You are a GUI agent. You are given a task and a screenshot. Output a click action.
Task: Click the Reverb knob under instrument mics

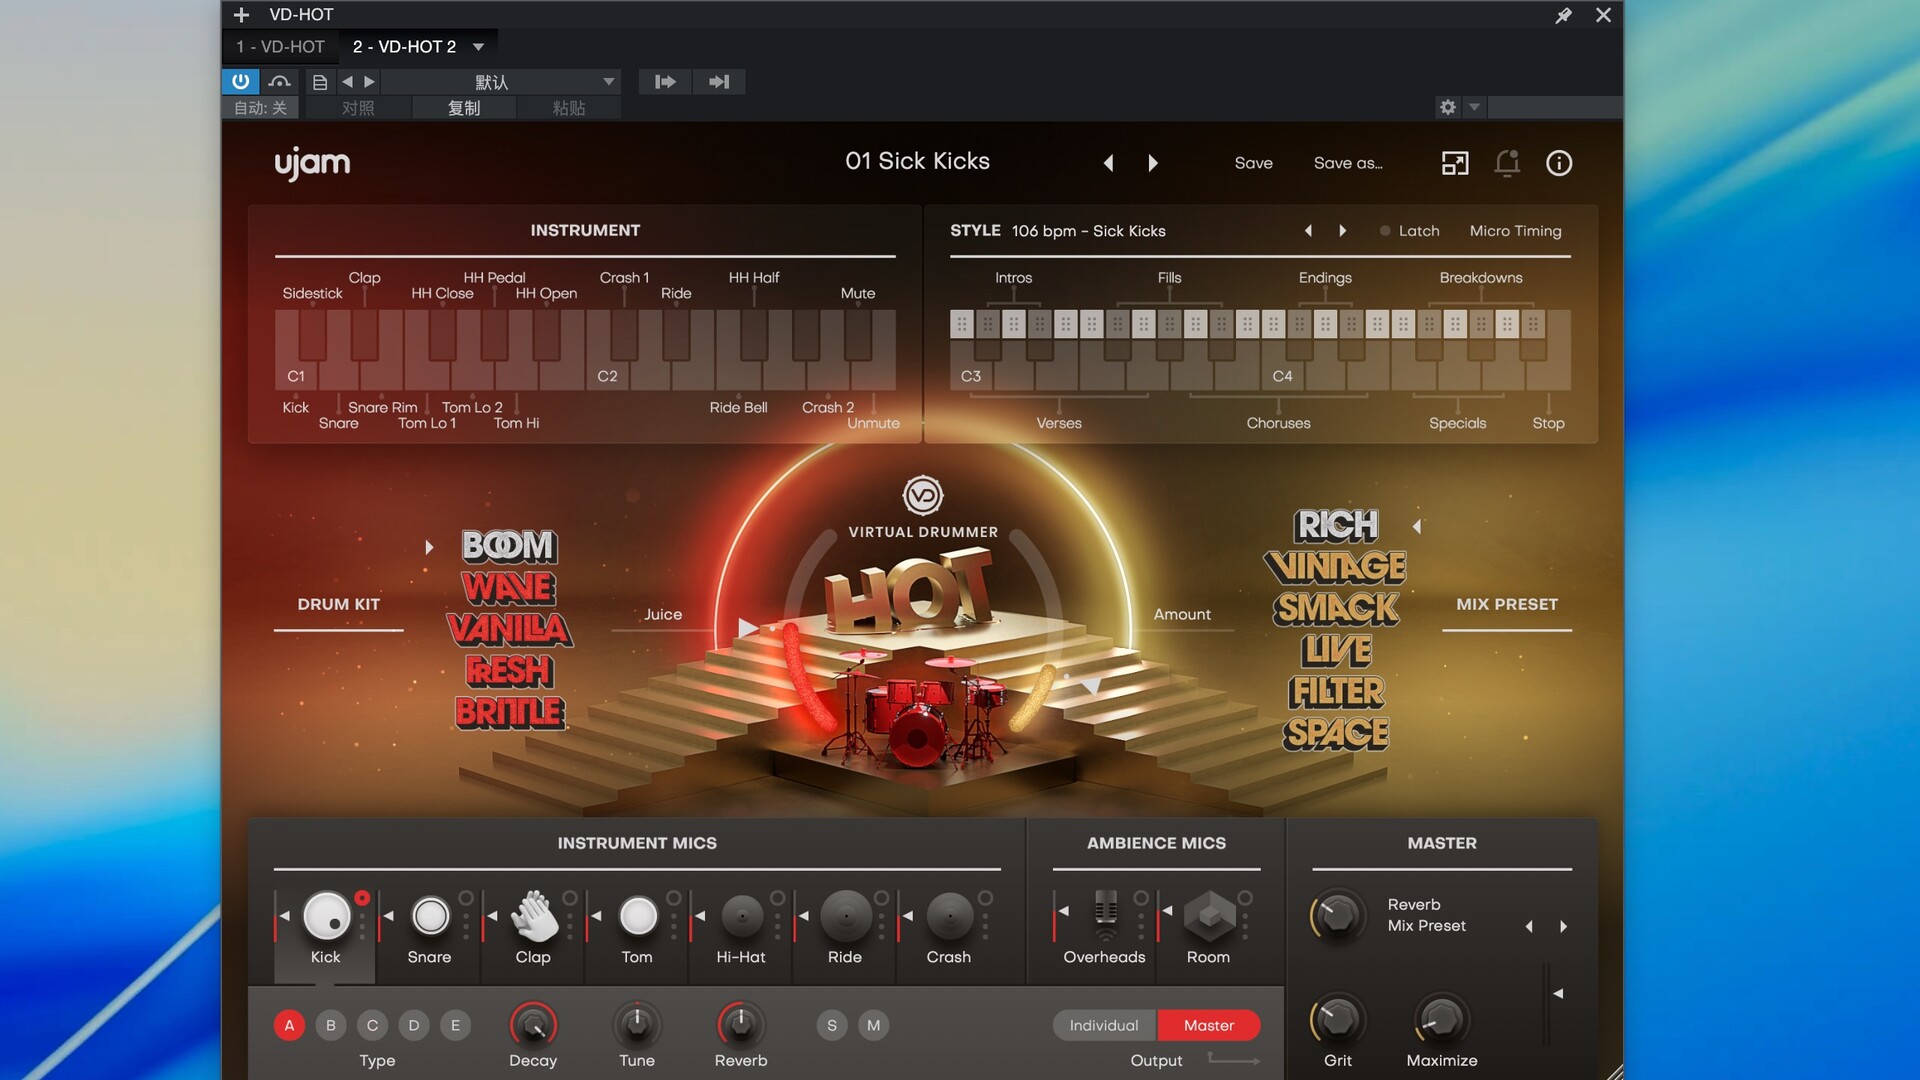click(x=741, y=1024)
